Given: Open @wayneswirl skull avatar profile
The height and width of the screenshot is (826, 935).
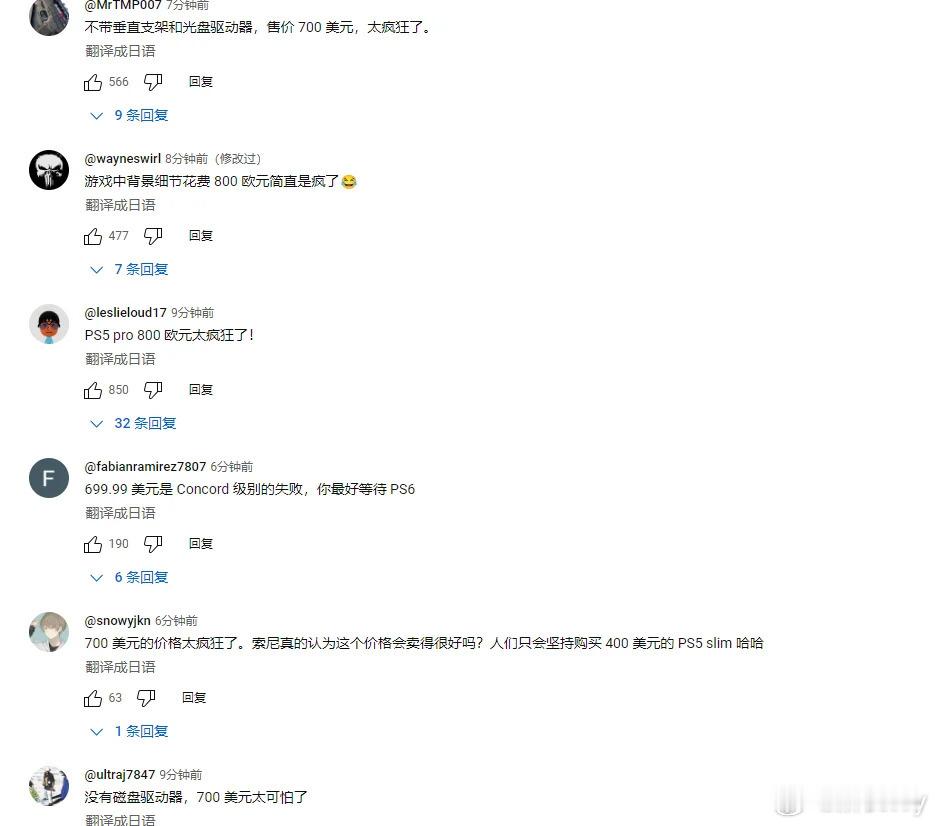Looking at the screenshot, I should 49,170.
